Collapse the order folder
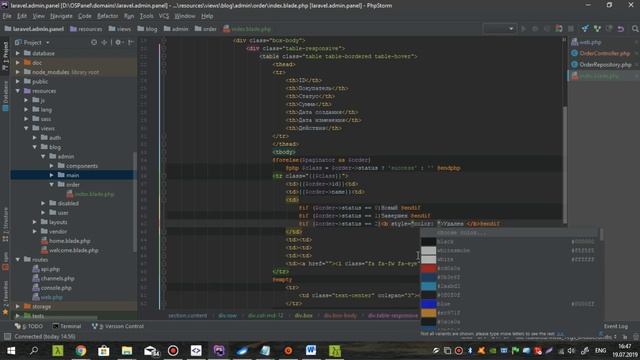This screenshot has width=640, height=360. pyautogui.click(x=51, y=184)
